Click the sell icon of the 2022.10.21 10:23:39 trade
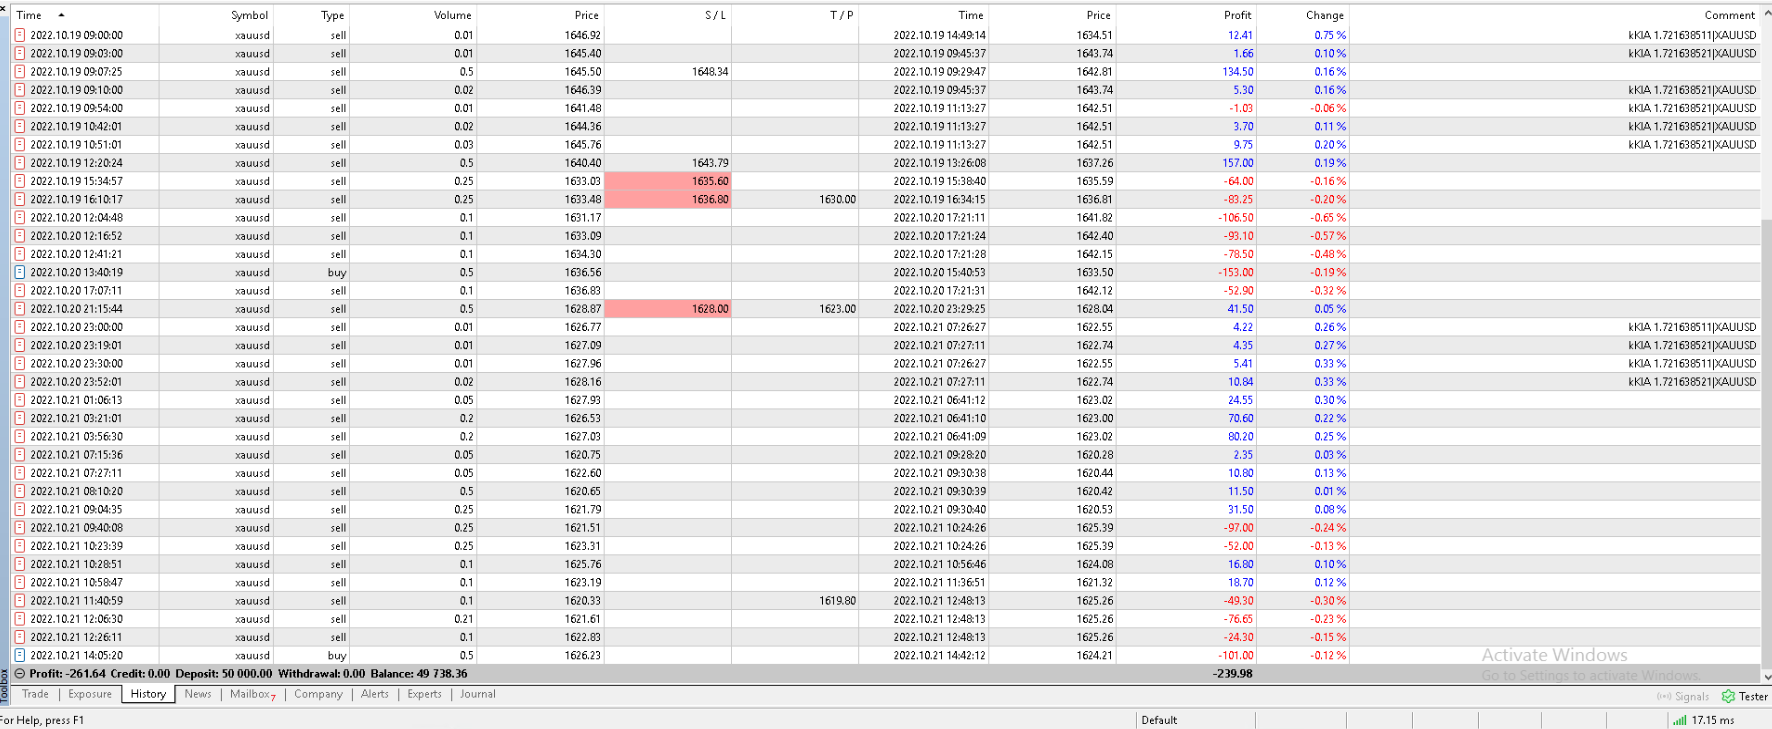Viewport: 1772px width, 729px height. coord(19,546)
